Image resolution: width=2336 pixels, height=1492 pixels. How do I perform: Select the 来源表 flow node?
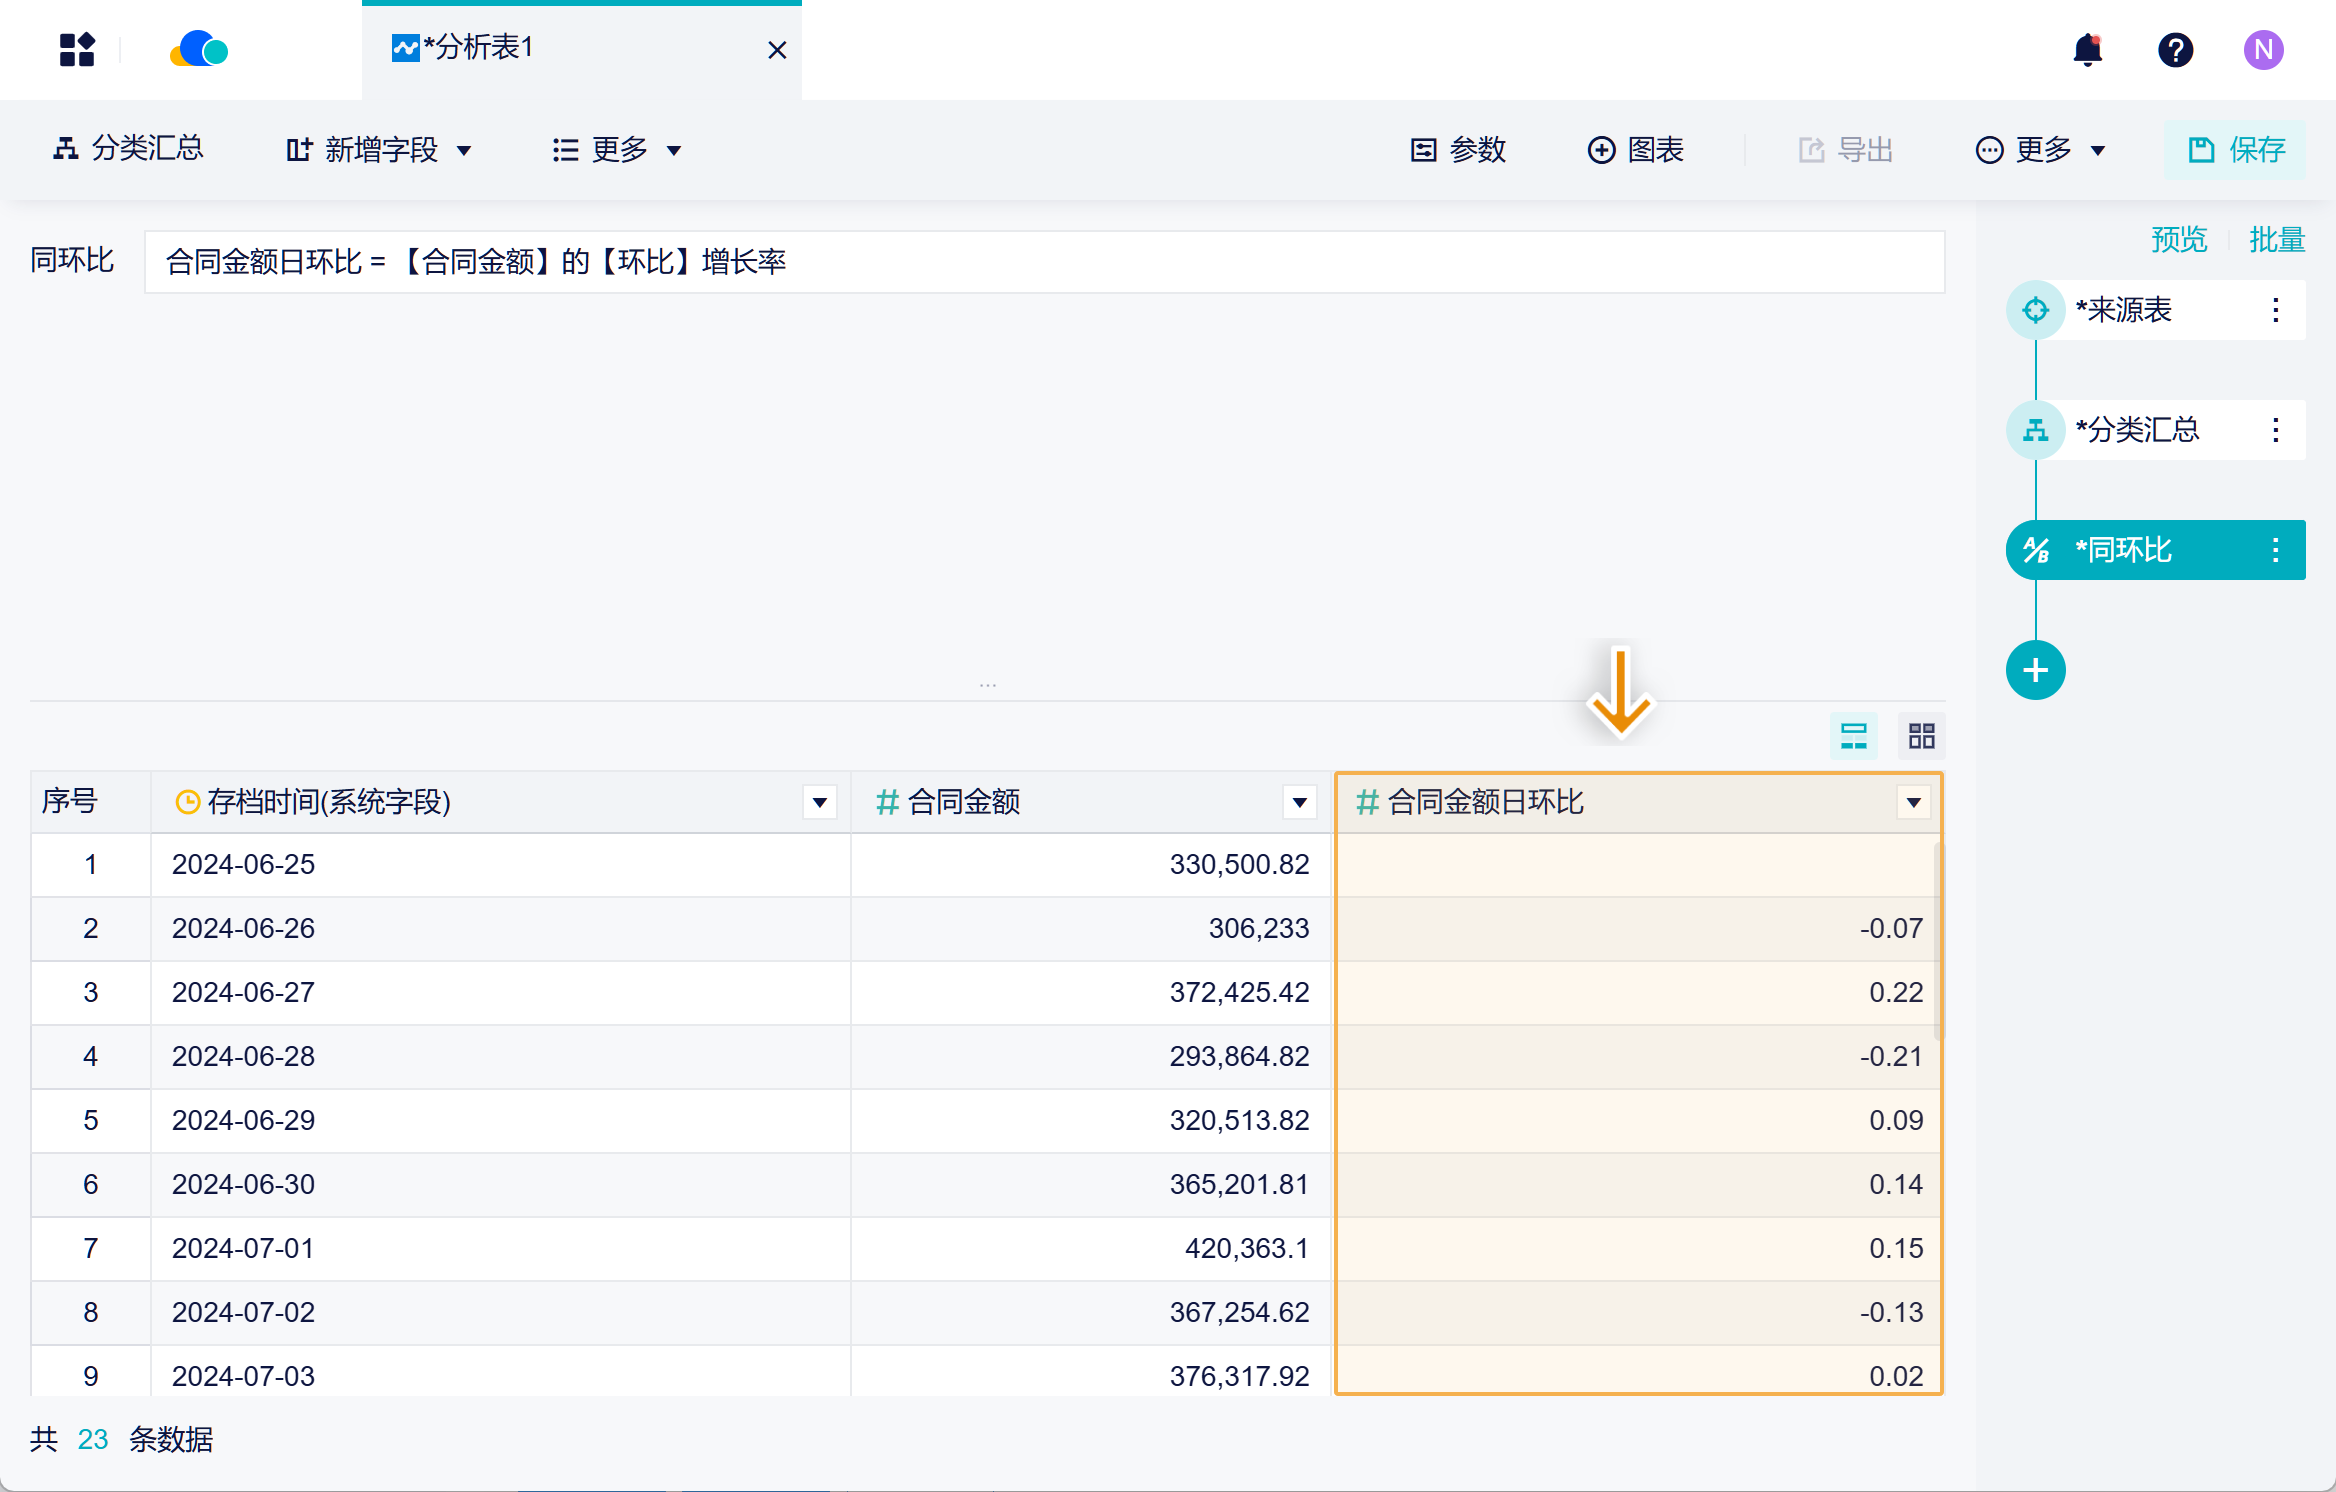point(2122,310)
